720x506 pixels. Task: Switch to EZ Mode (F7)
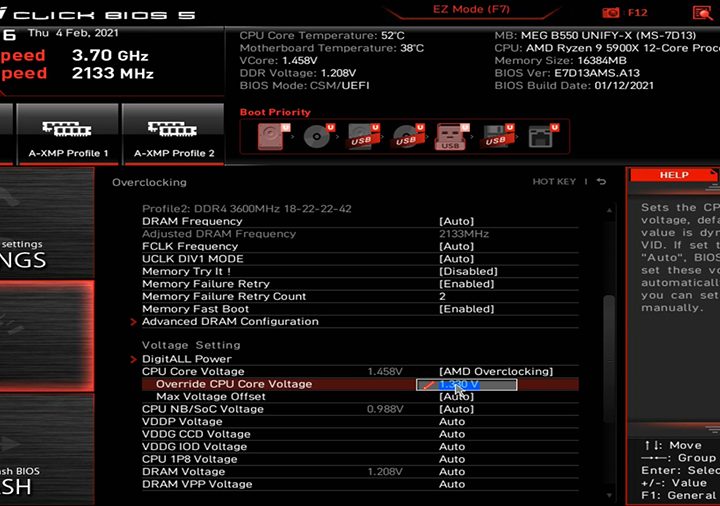(471, 9)
